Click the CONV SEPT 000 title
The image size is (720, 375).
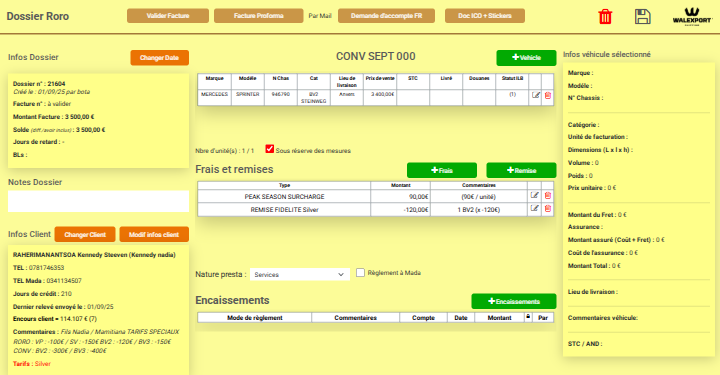pos(376,56)
